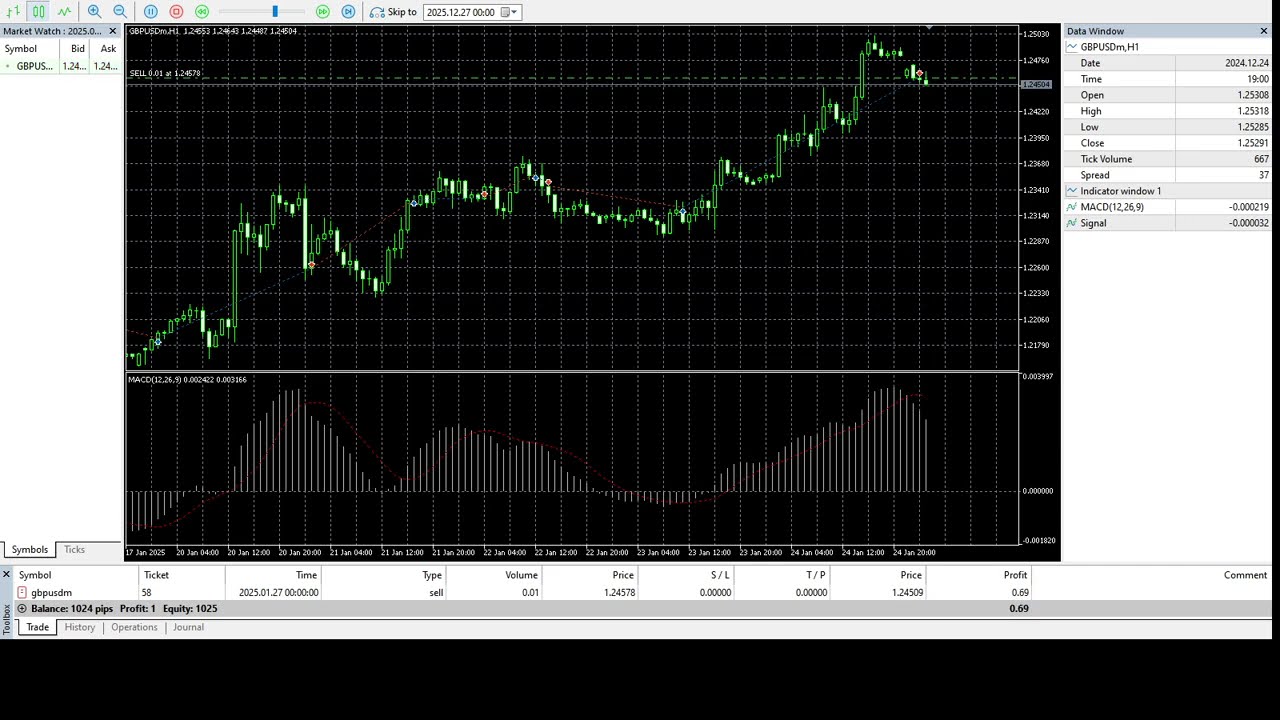This screenshot has height=720, width=1280.
Task: Click the Date value 2024.12.24
Action: [1246, 63]
